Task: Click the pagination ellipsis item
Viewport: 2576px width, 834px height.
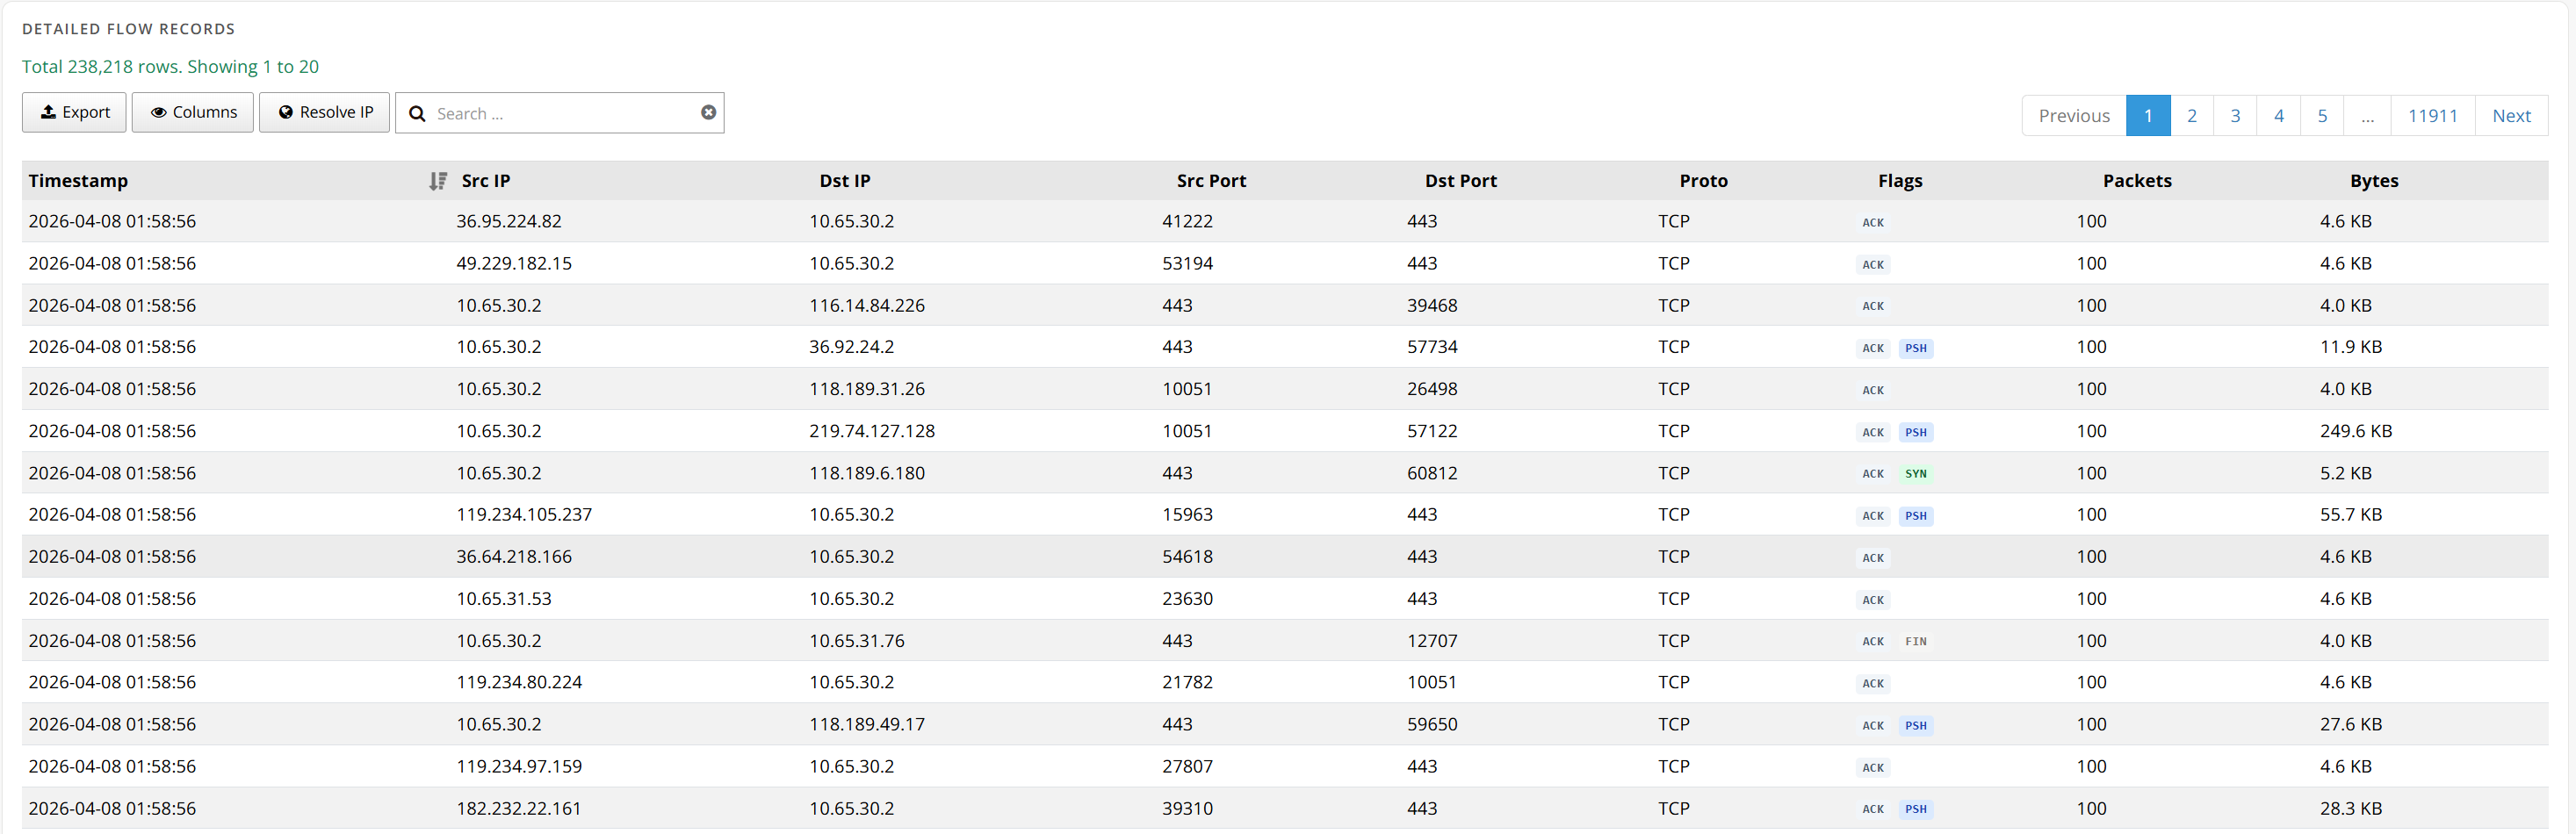Action: [x=2367, y=116]
